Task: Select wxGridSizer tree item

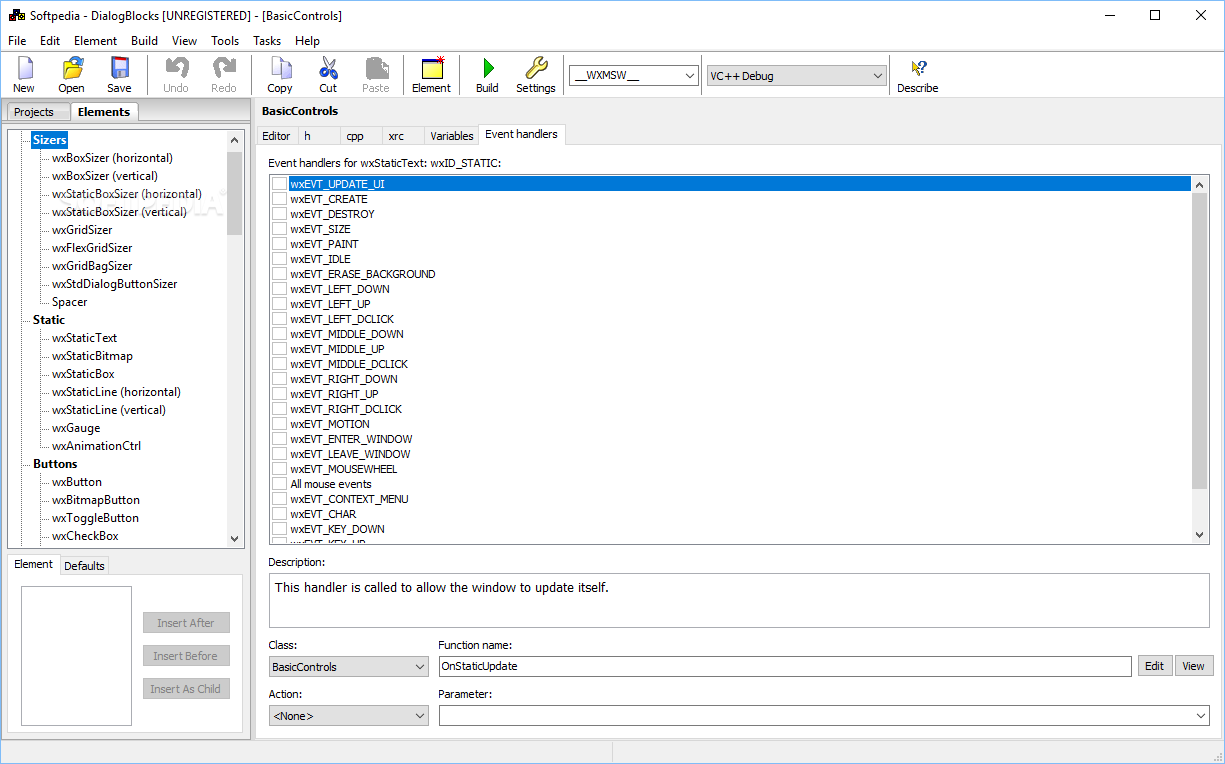Action: (82, 230)
